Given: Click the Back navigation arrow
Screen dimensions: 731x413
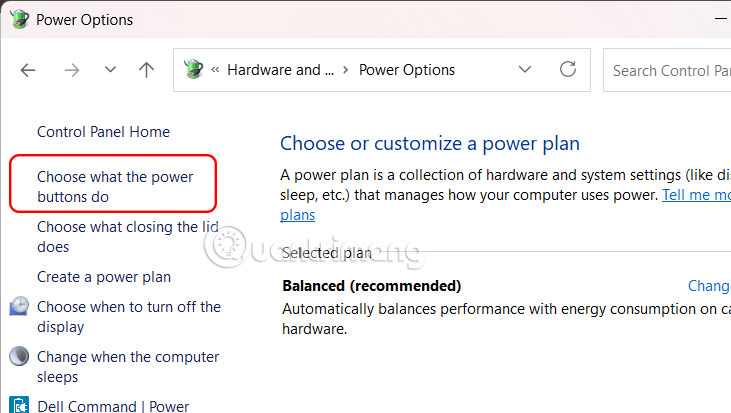Looking at the screenshot, I should pyautogui.click(x=28, y=70).
